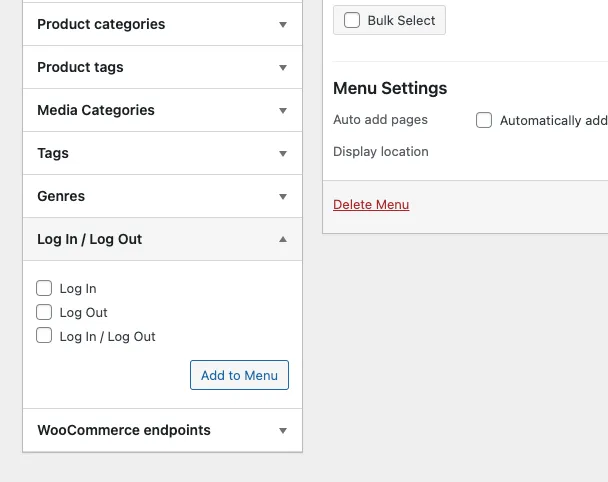
Task: Click the Log In / Log Out heading
Action: coord(90,239)
